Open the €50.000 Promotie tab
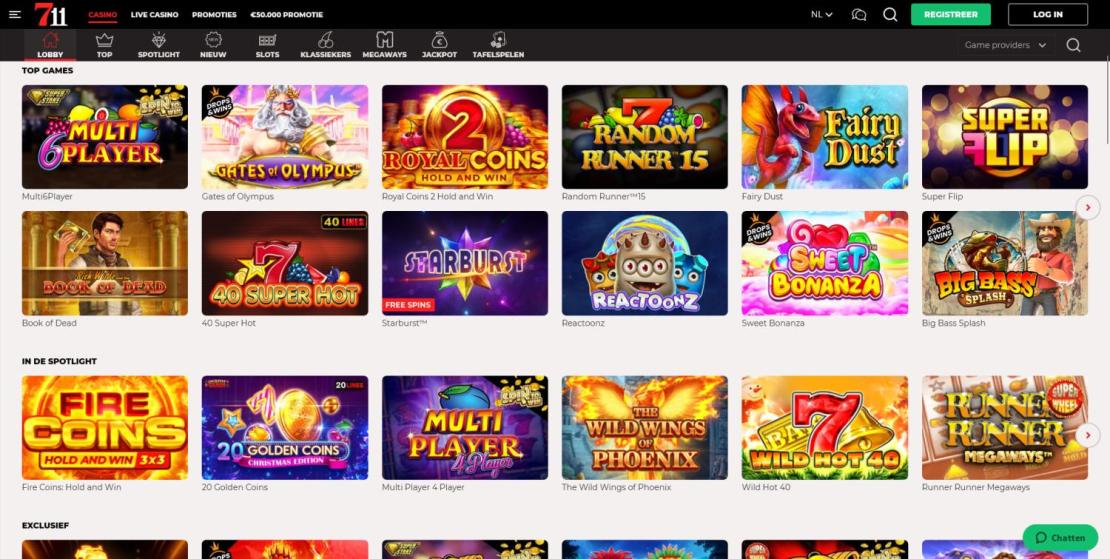Screen dimensions: 1110x559 pyautogui.click(x=287, y=14)
